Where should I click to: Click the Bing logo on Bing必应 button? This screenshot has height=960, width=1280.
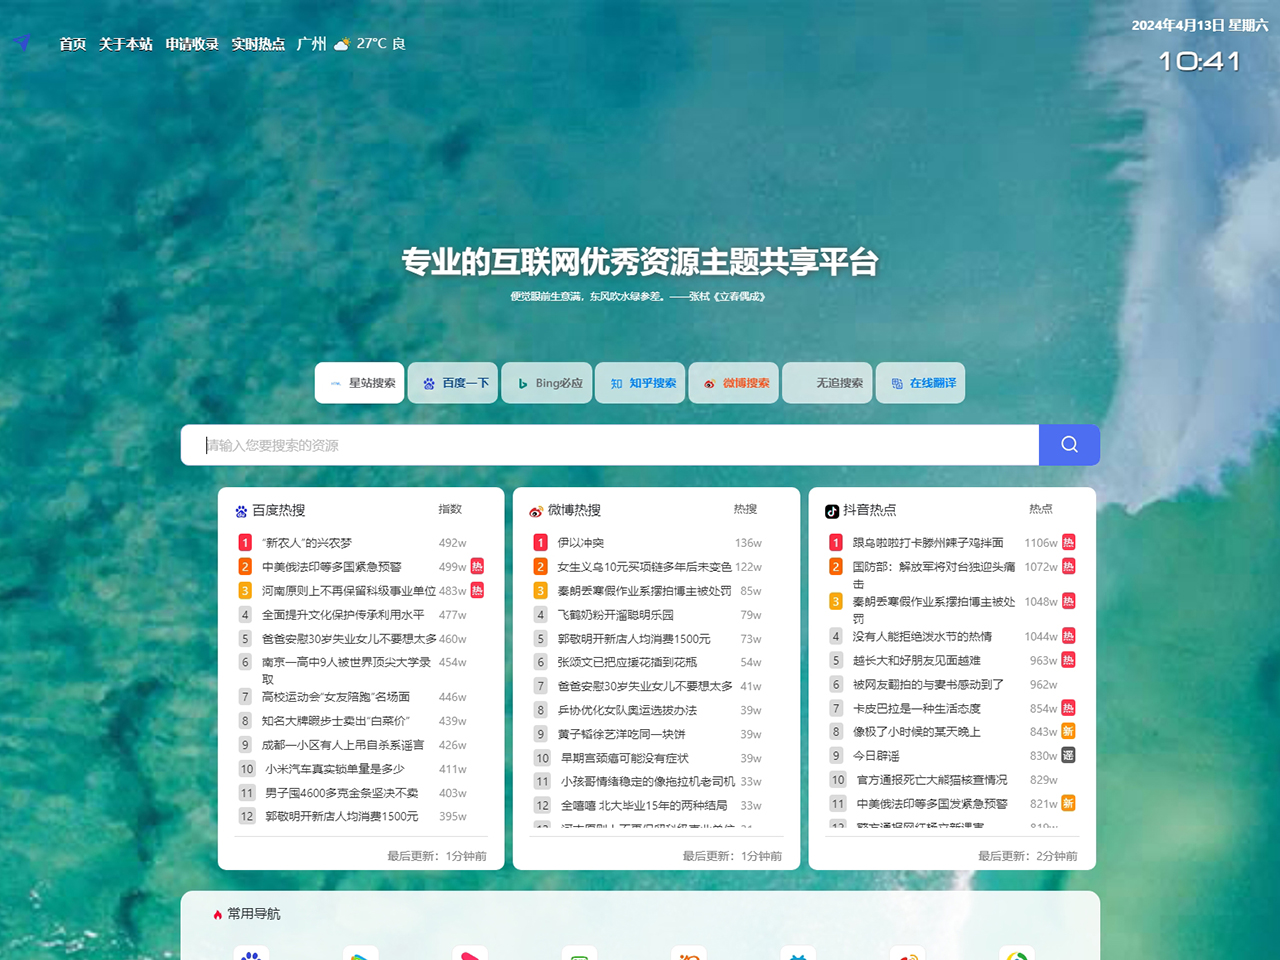(521, 383)
